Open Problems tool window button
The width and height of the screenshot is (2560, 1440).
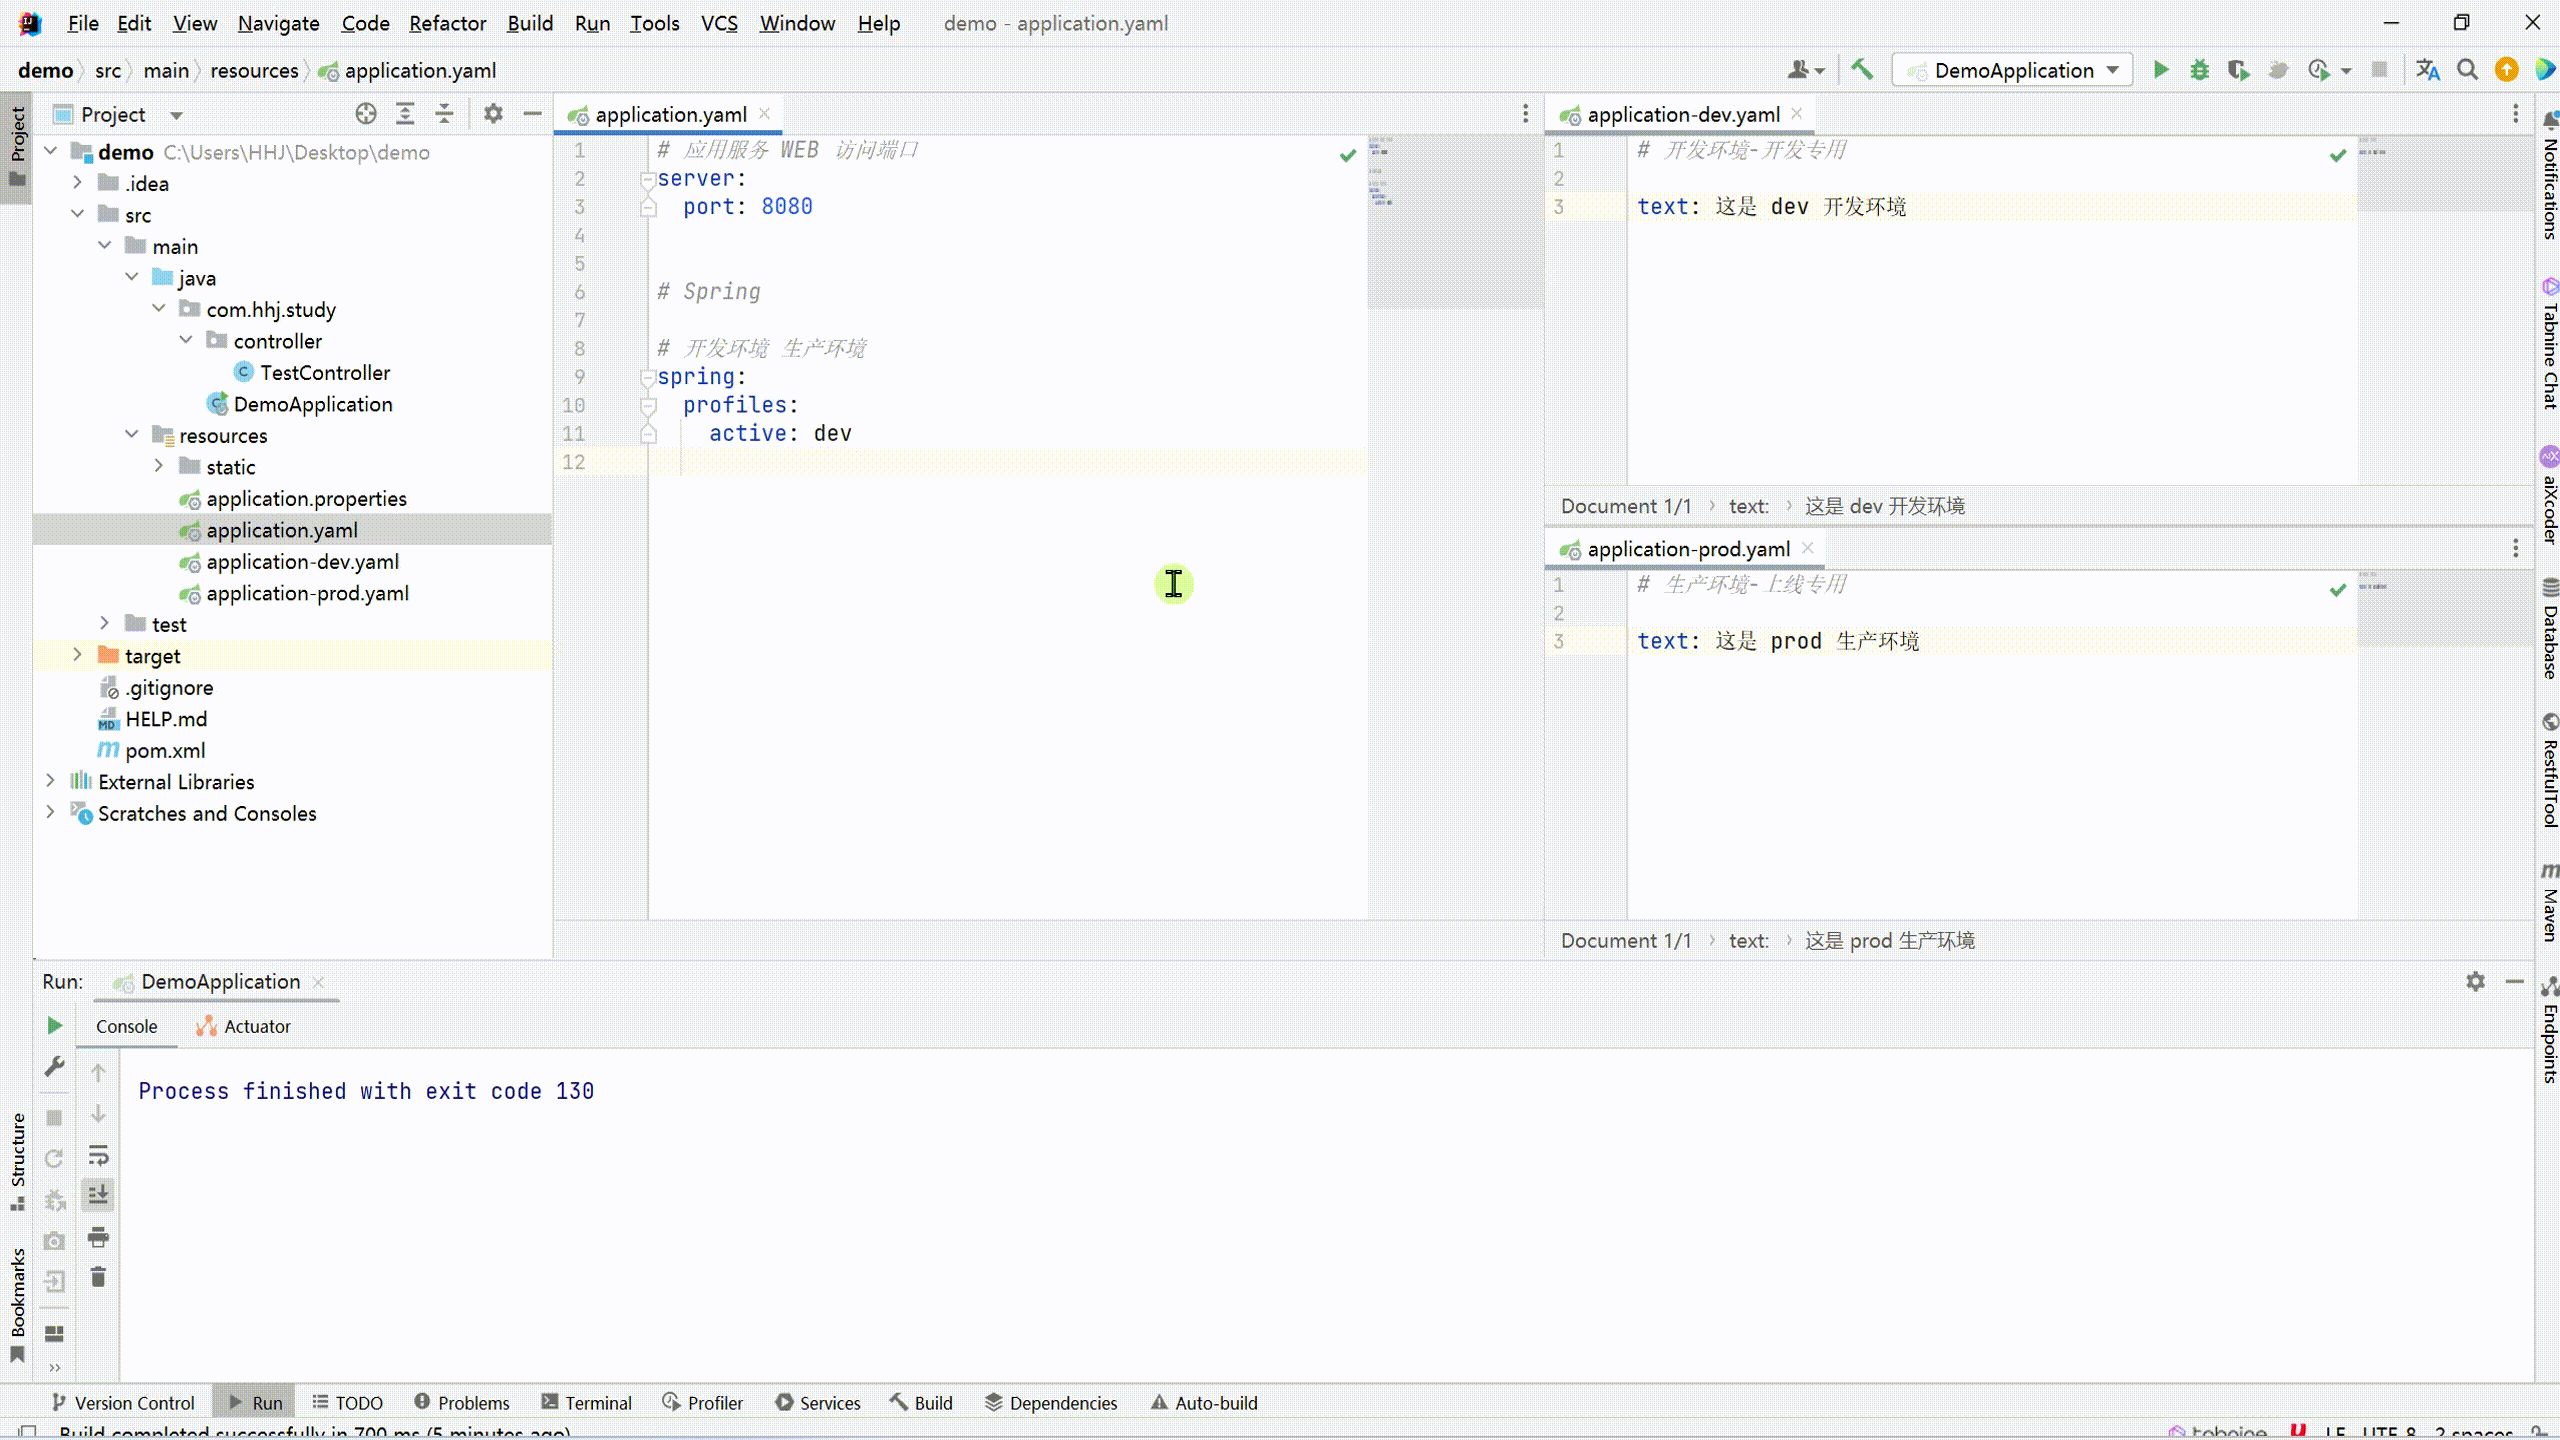point(461,1403)
